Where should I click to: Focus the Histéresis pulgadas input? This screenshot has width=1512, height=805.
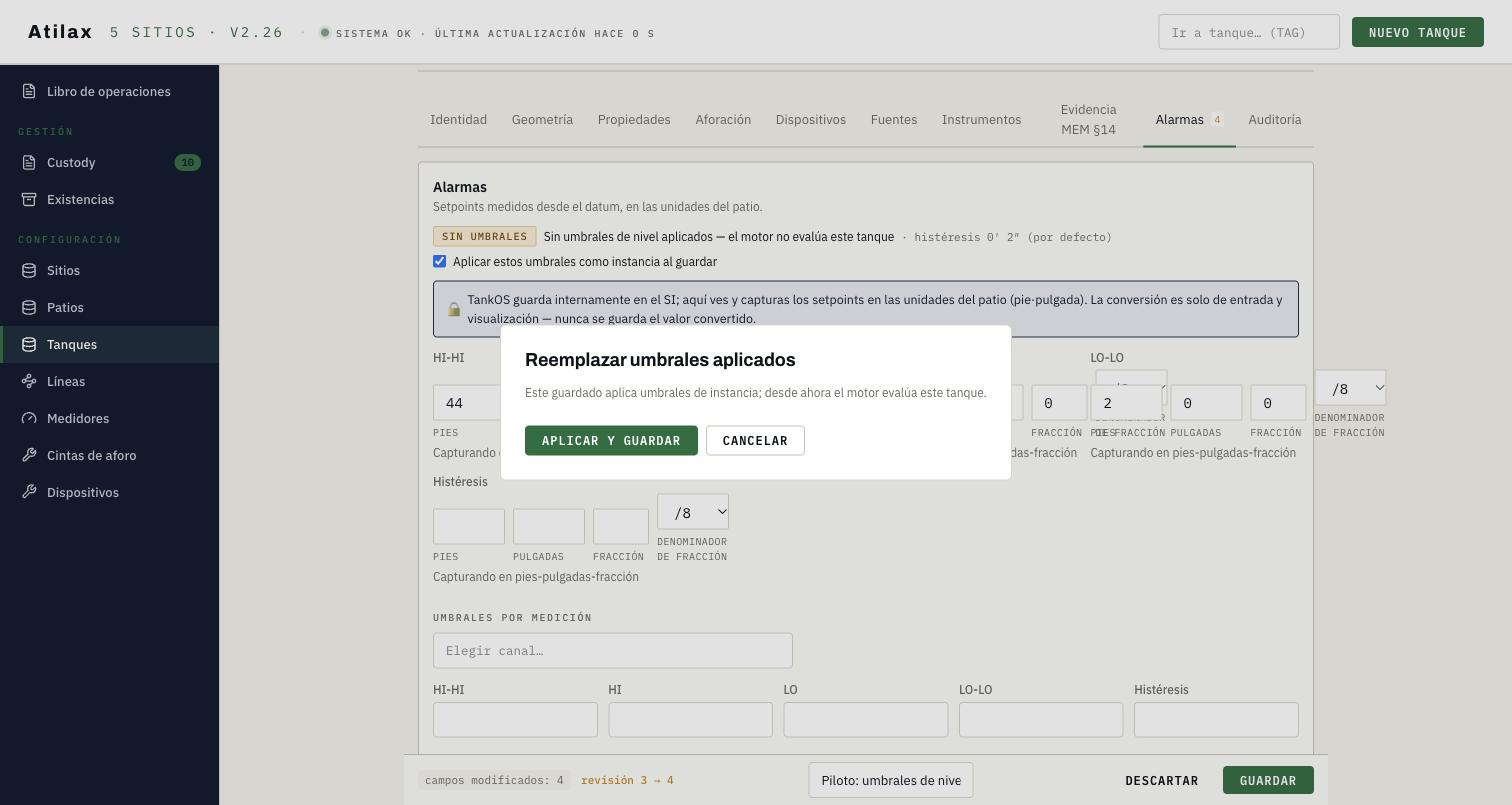tap(549, 527)
